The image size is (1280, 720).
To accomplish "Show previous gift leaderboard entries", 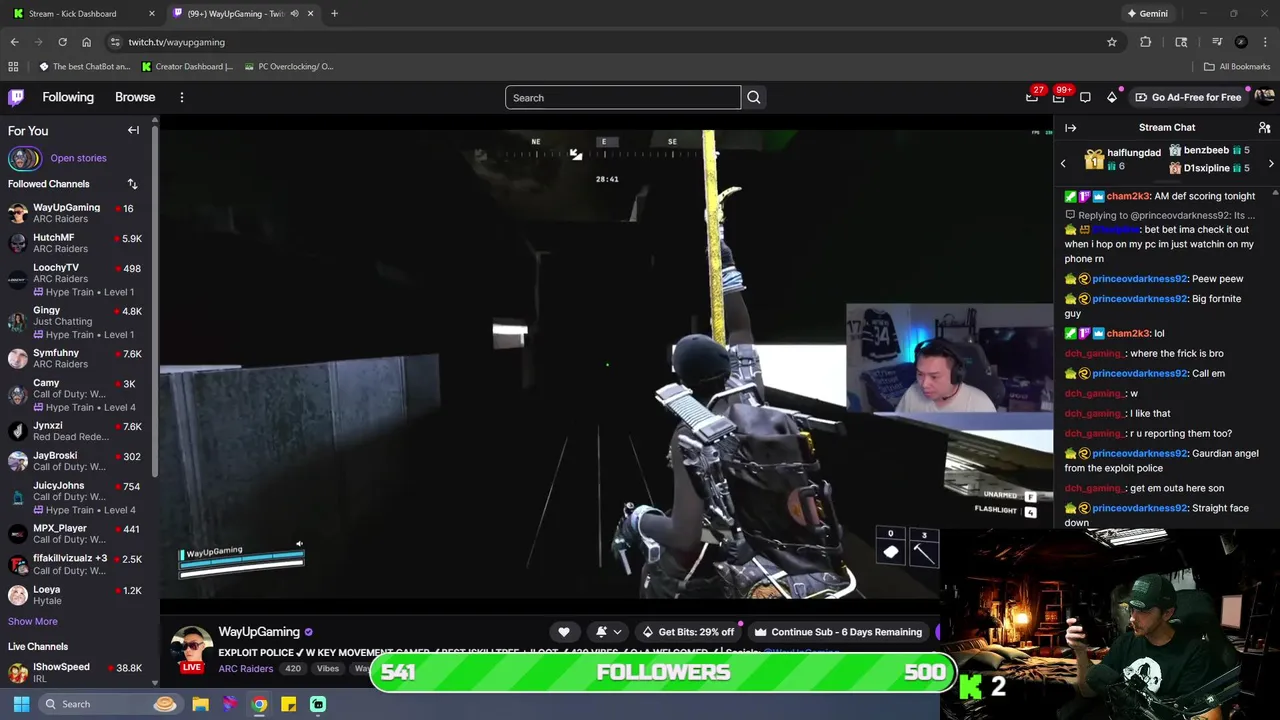I will coord(1063,163).
